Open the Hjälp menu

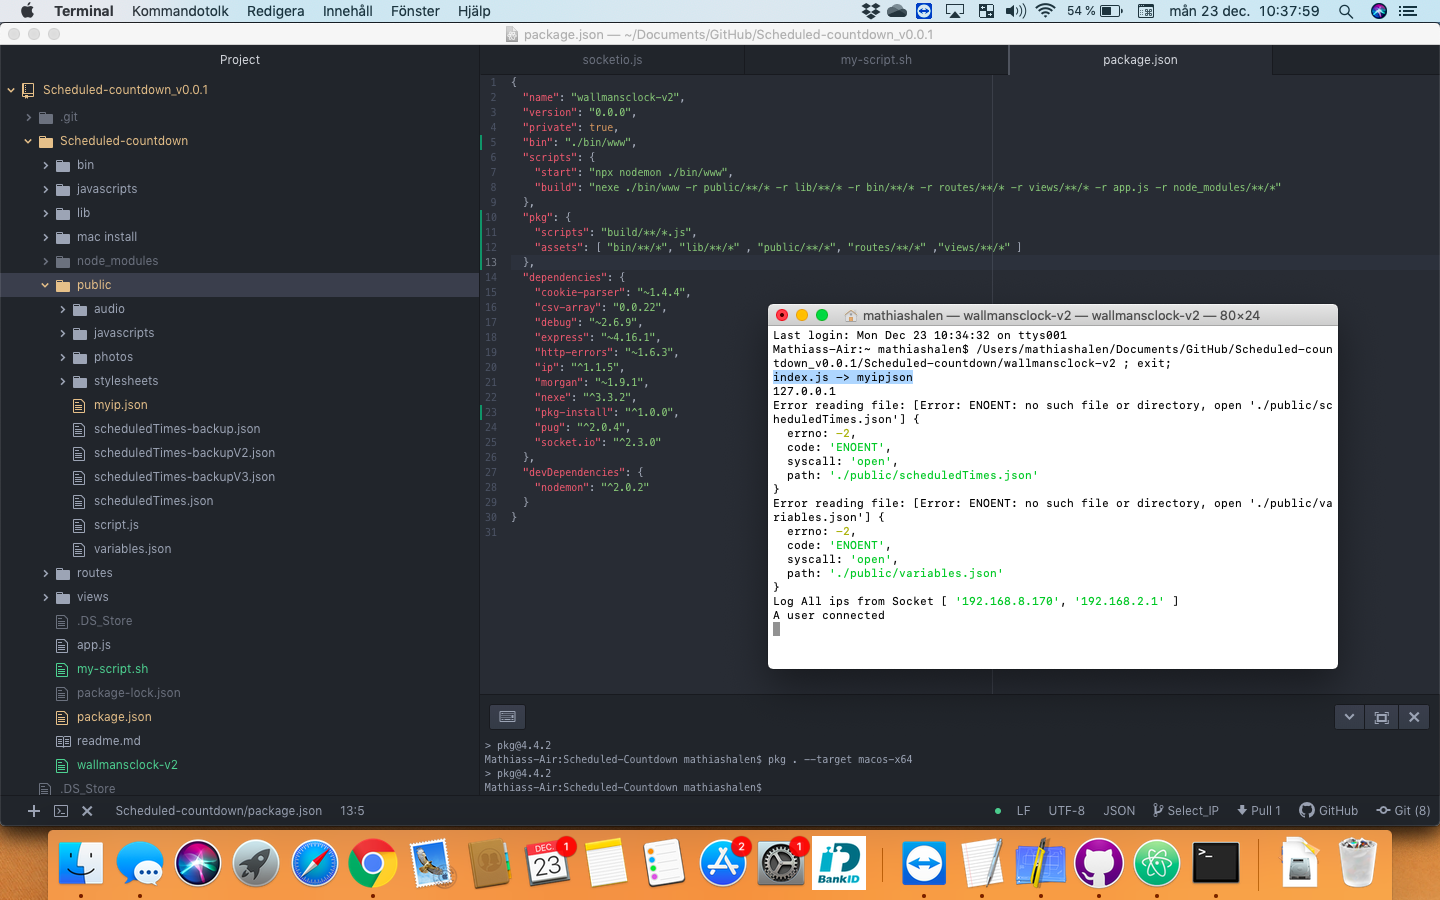pyautogui.click(x=474, y=11)
